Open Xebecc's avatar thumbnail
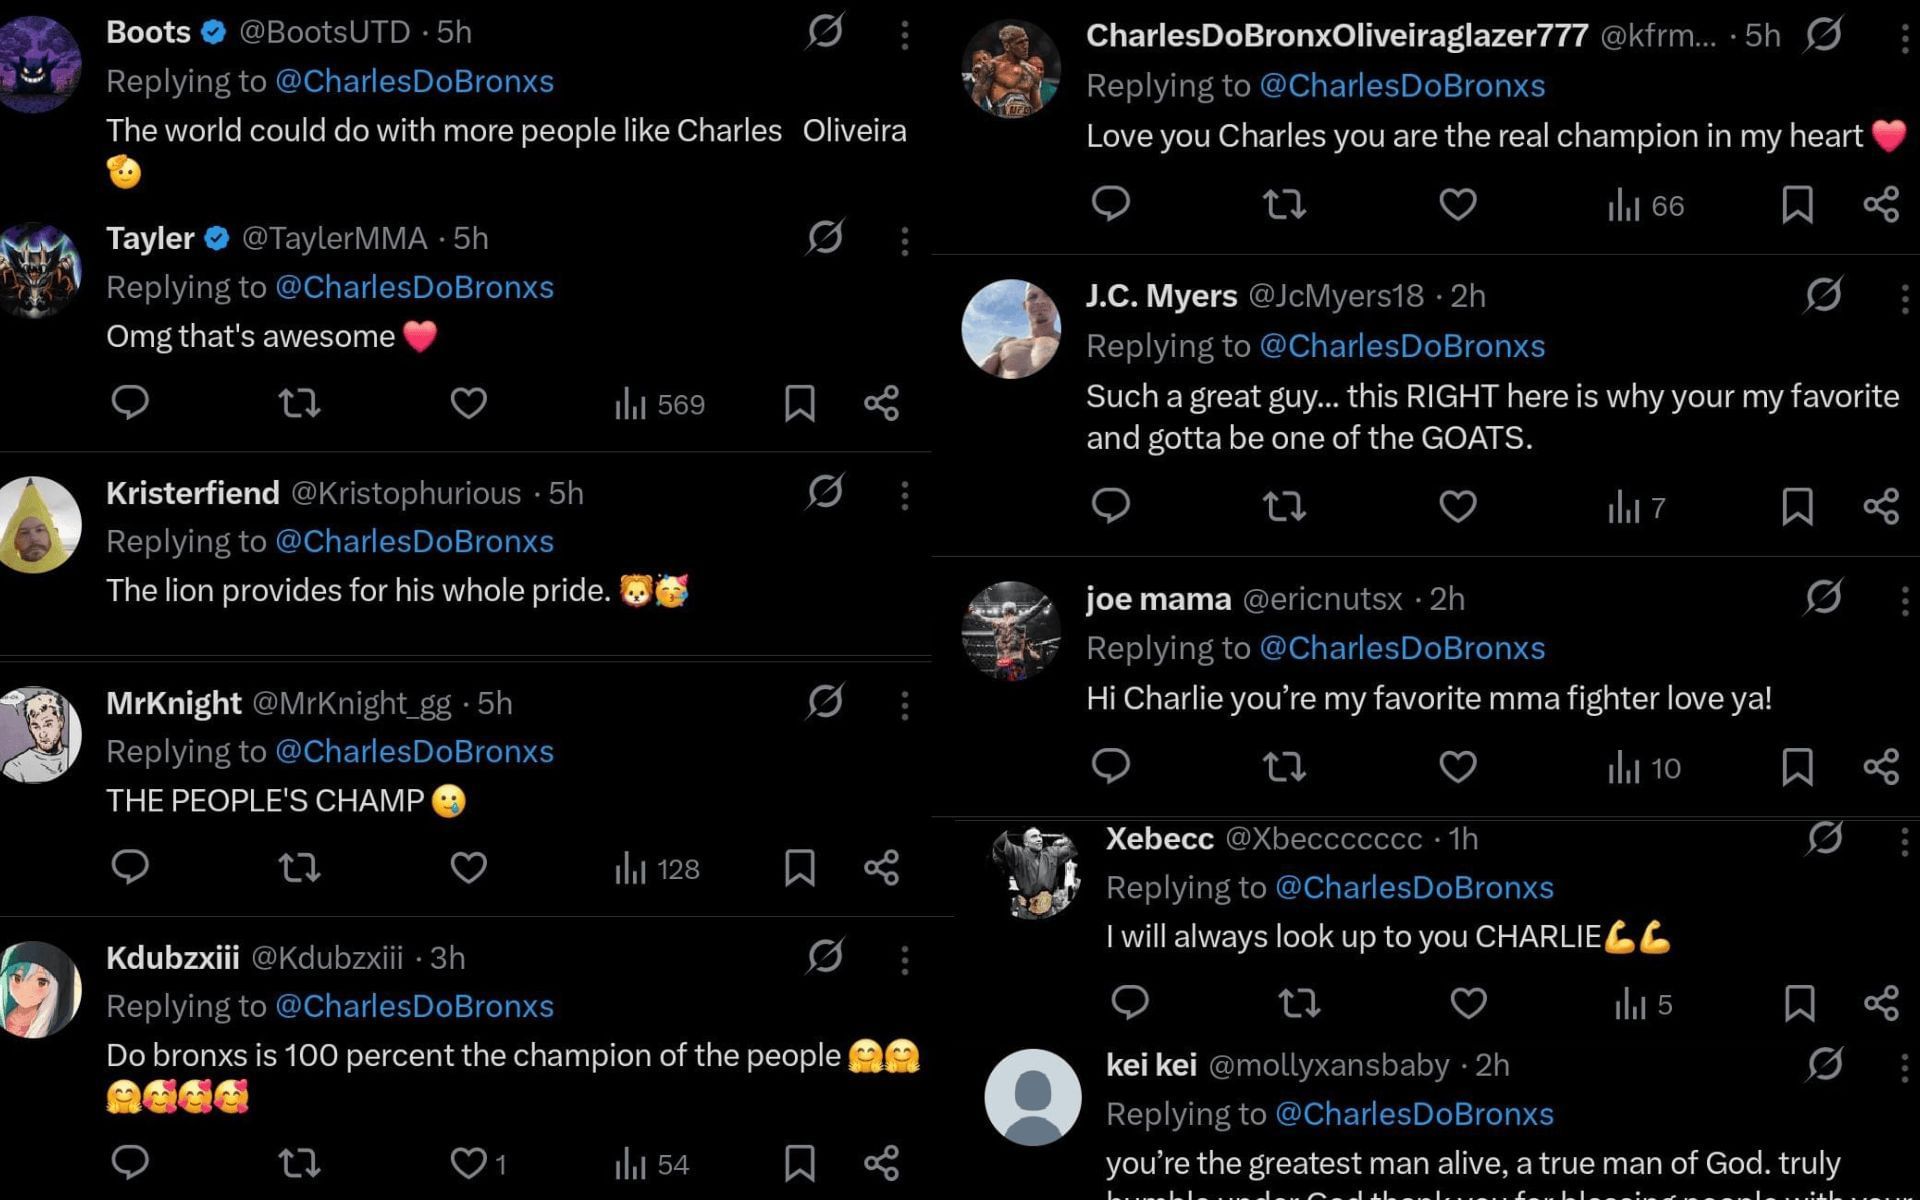The width and height of the screenshot is (1920, 1200). 1035,872
